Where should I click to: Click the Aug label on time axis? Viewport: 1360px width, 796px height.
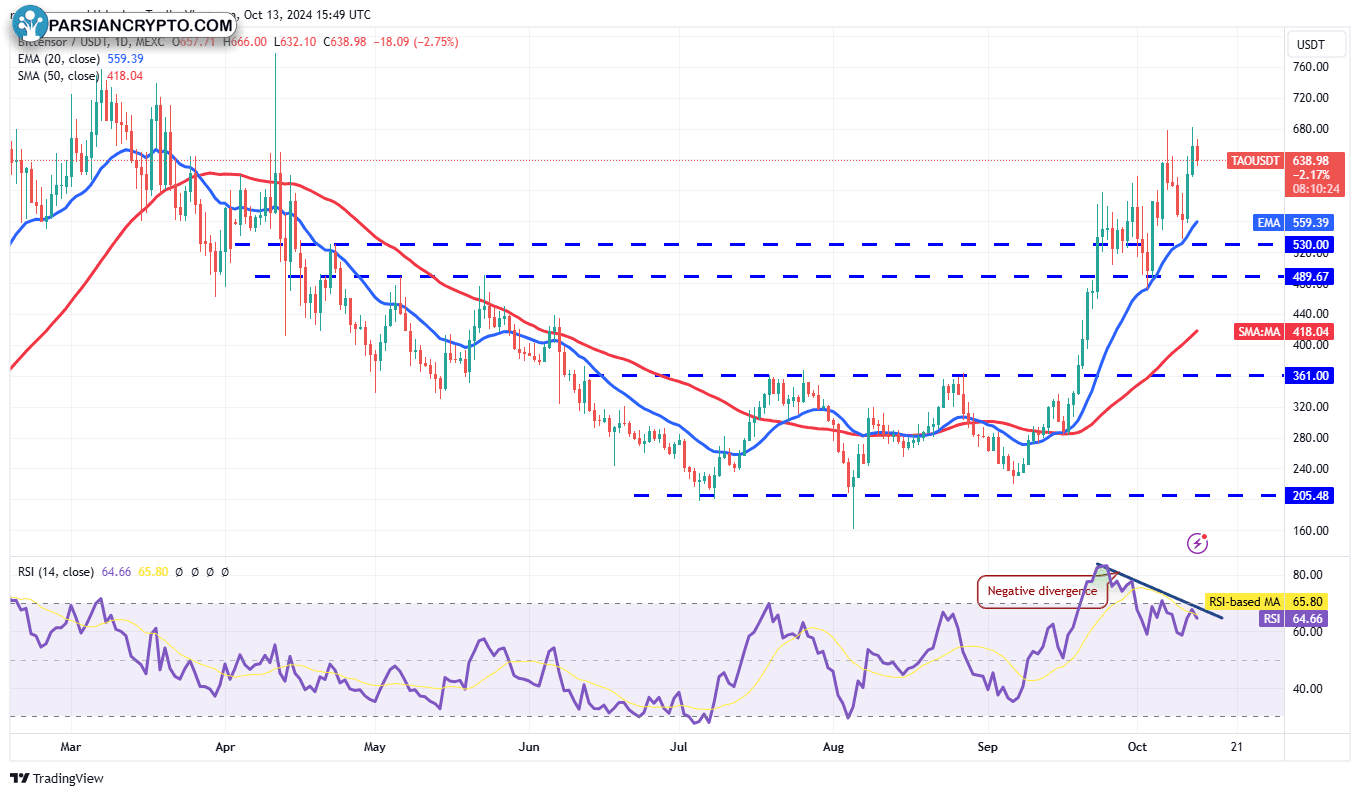tap(835, 747)
